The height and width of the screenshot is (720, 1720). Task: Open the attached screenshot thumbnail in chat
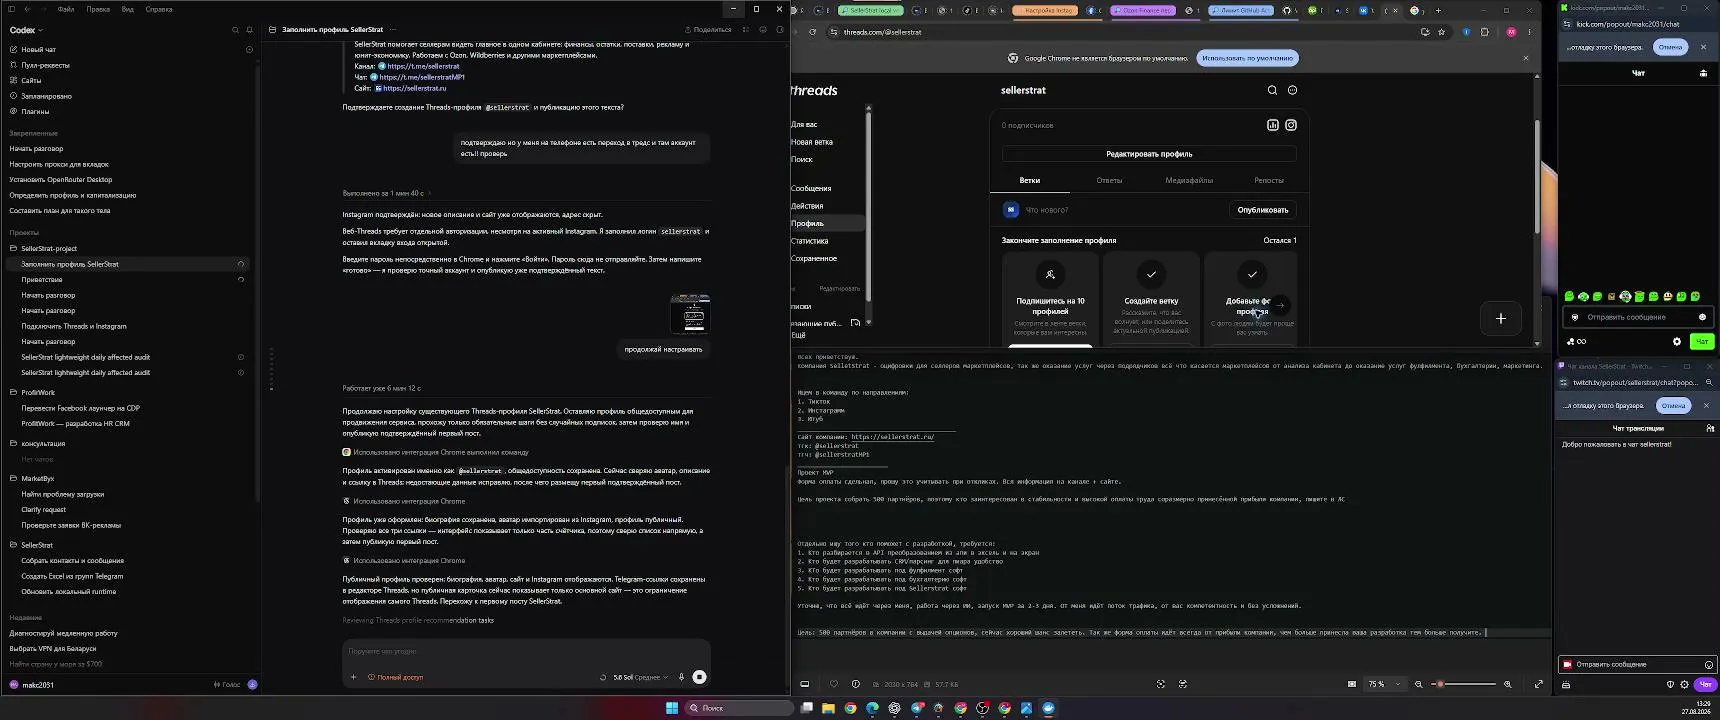(690, 313)
